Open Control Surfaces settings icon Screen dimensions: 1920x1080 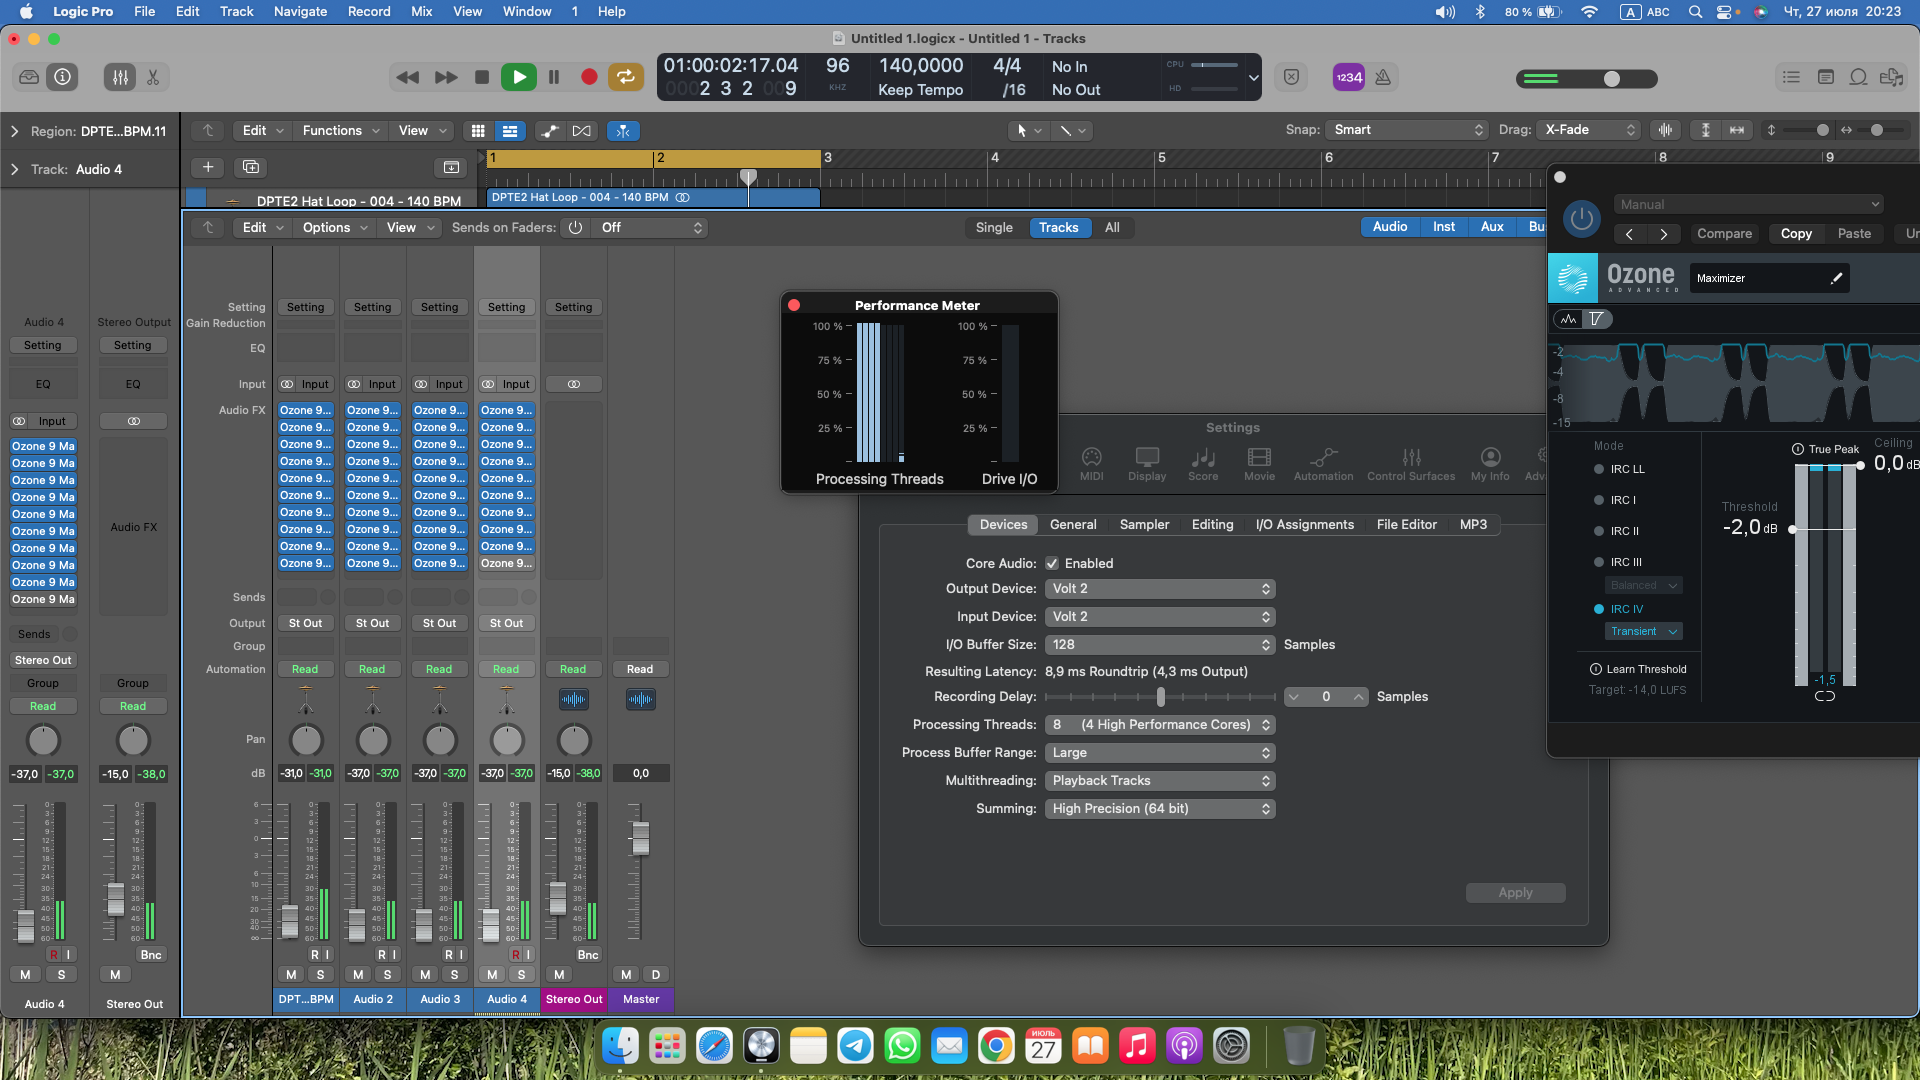[1411, 464]
